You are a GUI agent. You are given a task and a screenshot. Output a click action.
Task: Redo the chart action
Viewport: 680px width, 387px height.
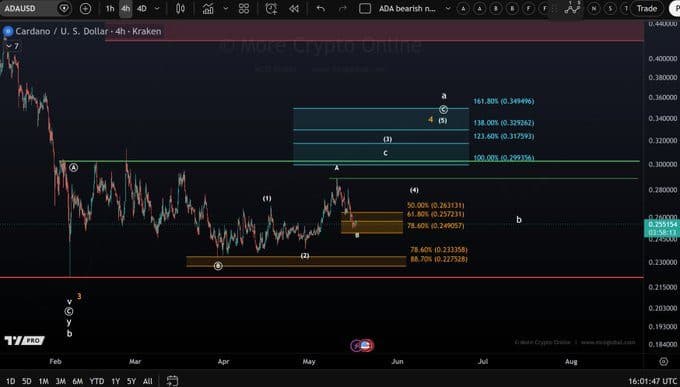(x=343, y=9)
